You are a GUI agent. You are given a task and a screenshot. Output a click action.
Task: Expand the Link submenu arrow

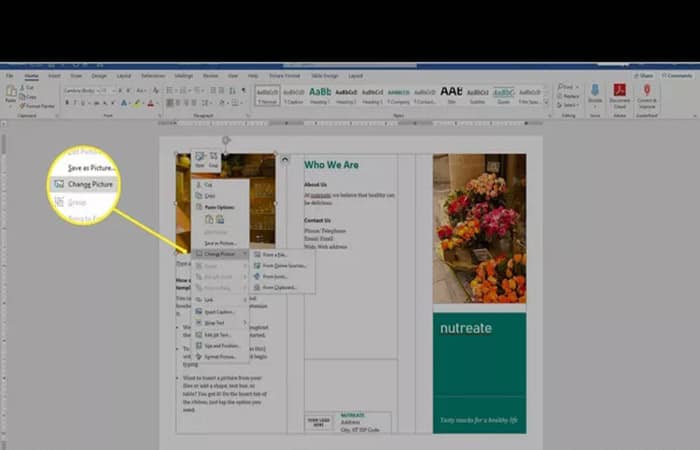pos(245,299)
